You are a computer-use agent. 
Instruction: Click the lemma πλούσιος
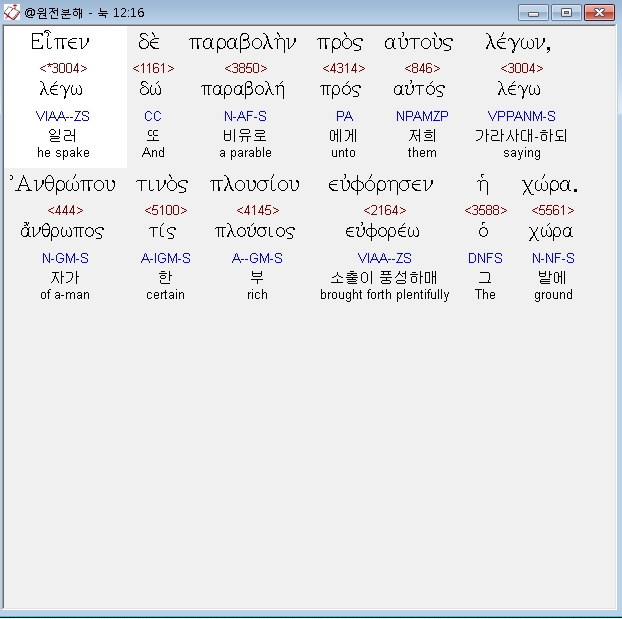[255, 232]
